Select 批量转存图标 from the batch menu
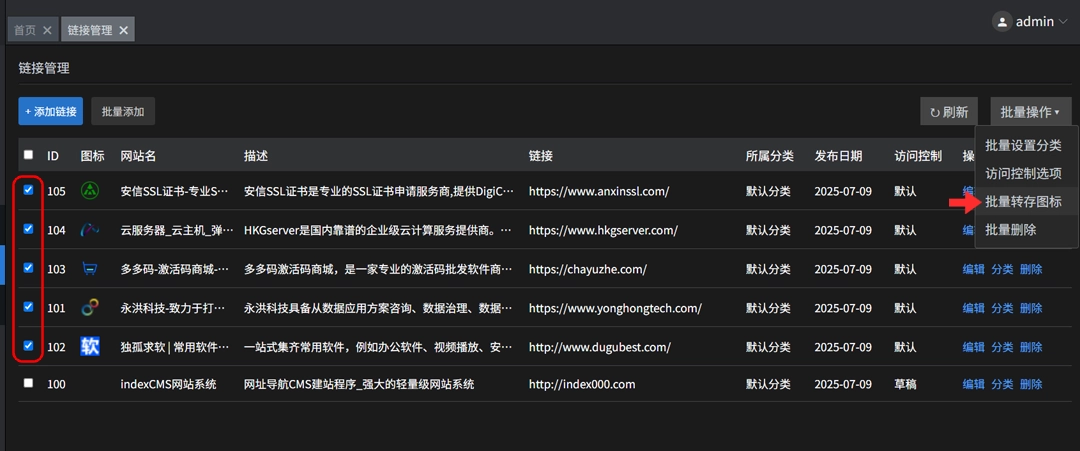 1023,202
